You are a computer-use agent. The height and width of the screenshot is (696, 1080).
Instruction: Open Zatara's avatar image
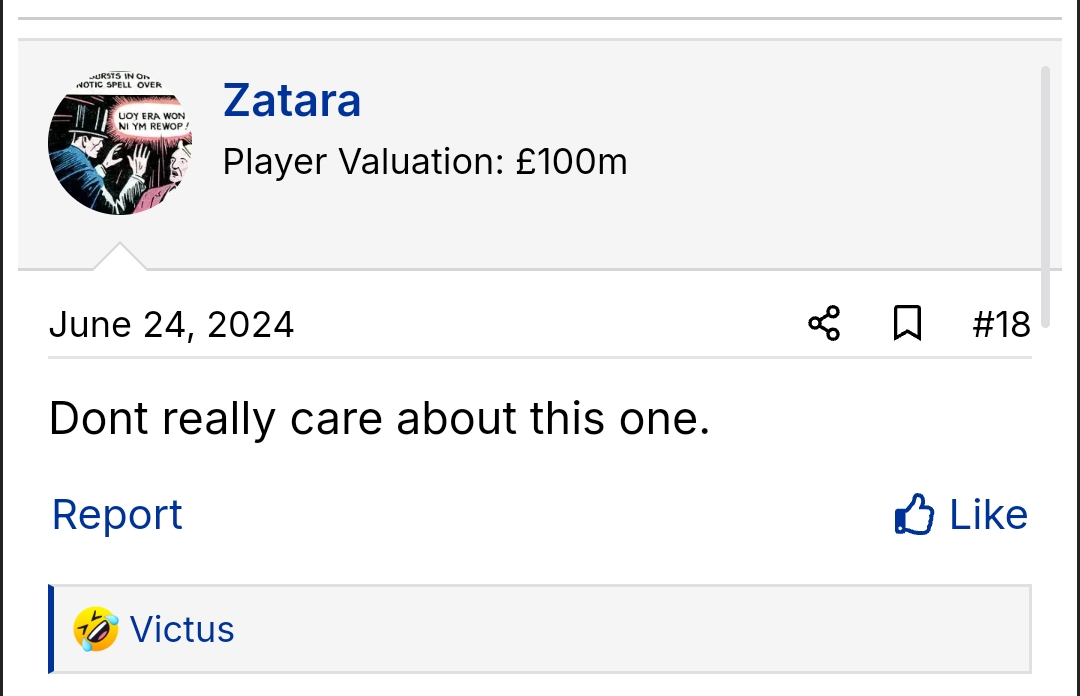click(119, 143)
